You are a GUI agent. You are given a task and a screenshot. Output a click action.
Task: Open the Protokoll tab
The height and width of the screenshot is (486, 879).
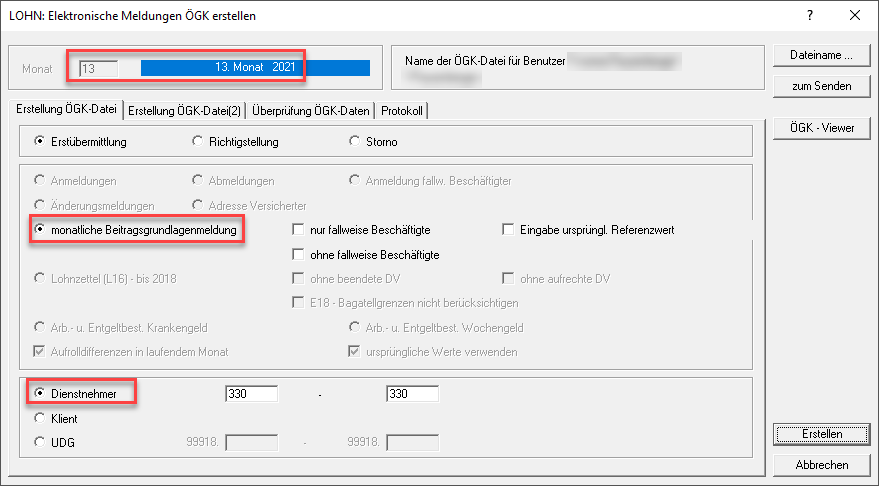pos(402,110)
